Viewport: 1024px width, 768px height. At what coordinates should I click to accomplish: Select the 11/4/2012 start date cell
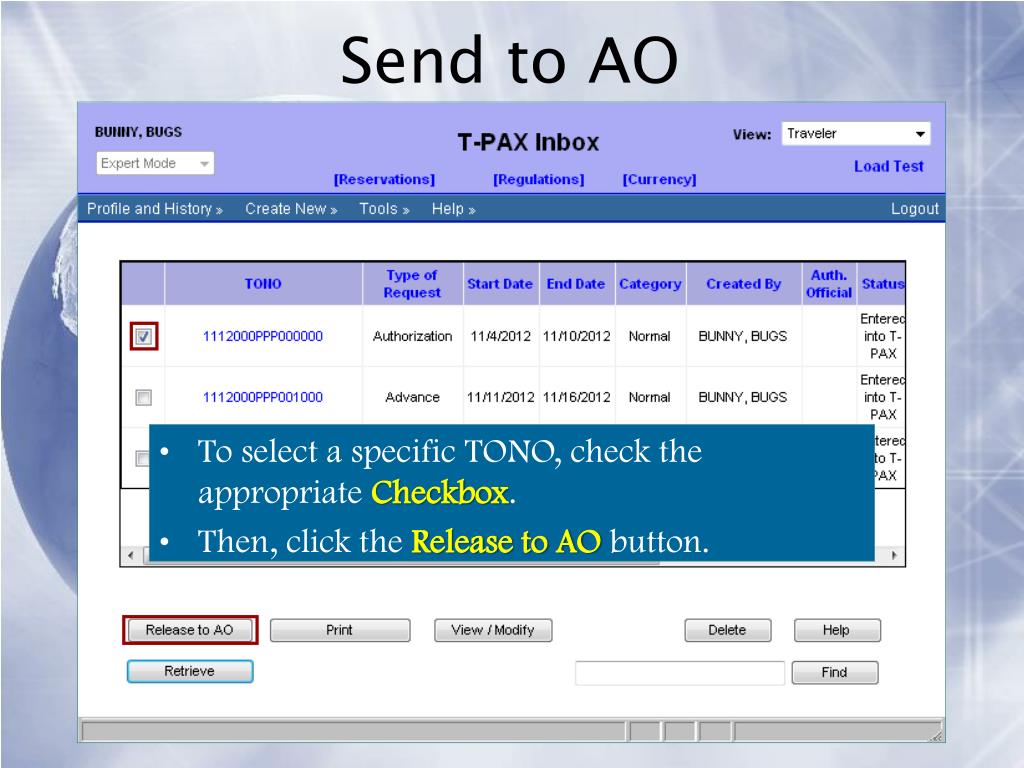click(500, 336)
